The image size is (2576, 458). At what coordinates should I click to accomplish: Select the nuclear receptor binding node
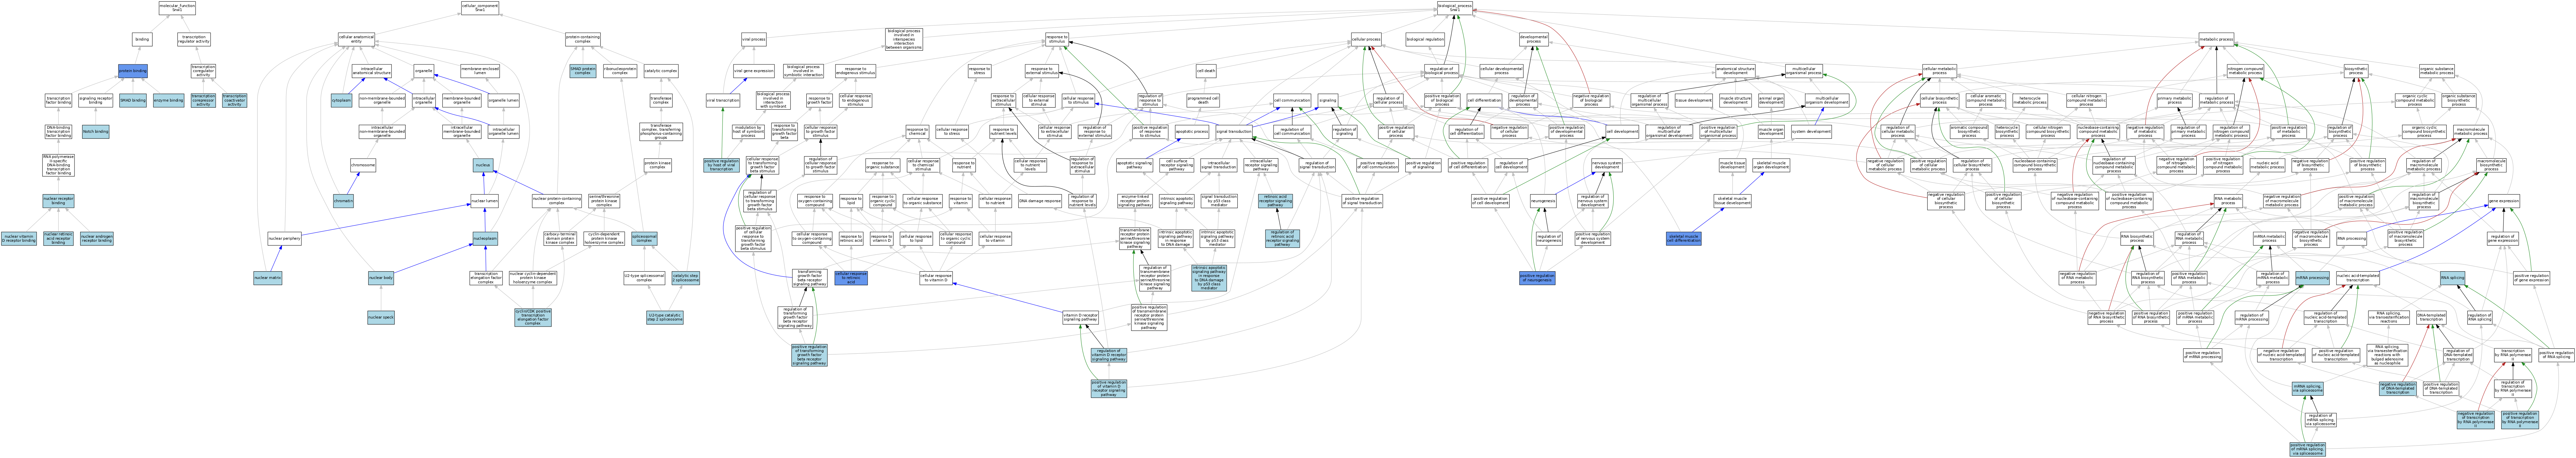tap(58, 201)
